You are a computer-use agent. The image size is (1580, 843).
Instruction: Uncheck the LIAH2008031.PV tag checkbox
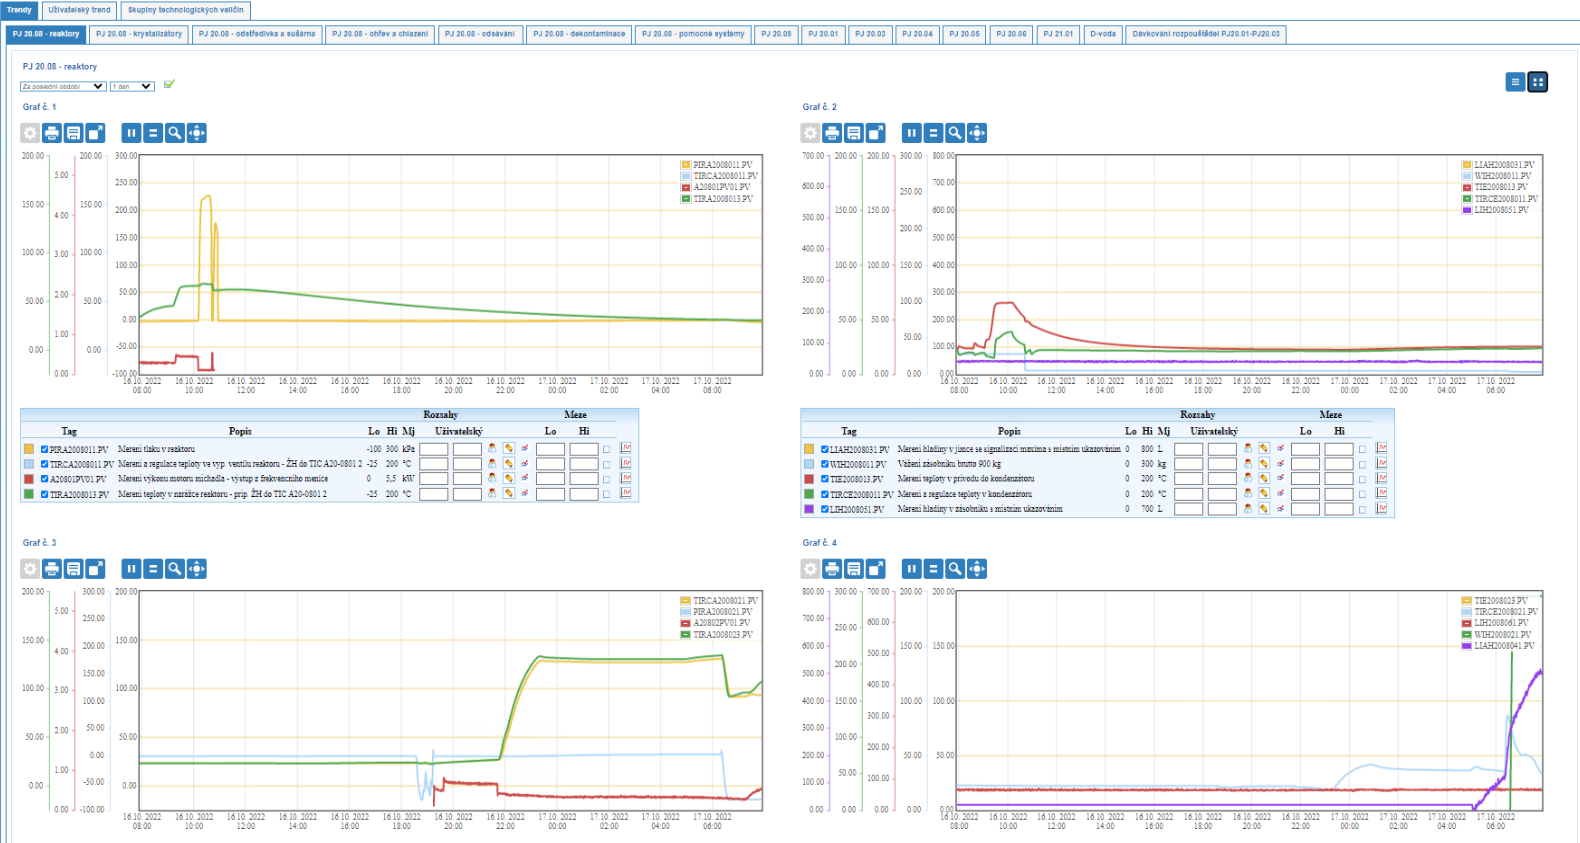[x=825, y=449]
